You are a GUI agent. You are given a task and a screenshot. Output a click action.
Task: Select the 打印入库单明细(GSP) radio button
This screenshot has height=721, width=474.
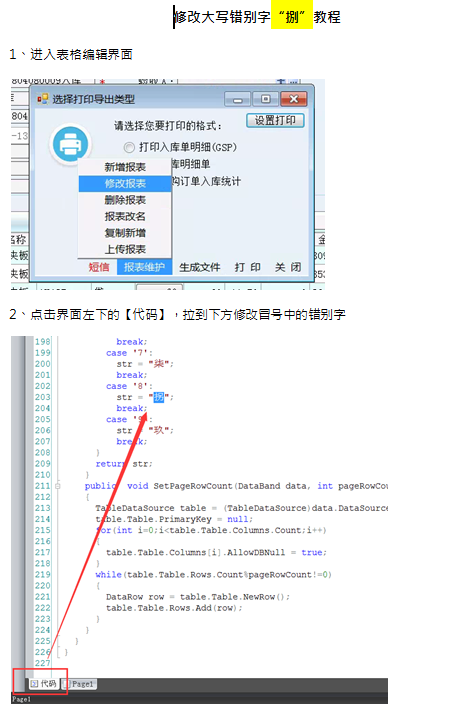pos(129,147)
